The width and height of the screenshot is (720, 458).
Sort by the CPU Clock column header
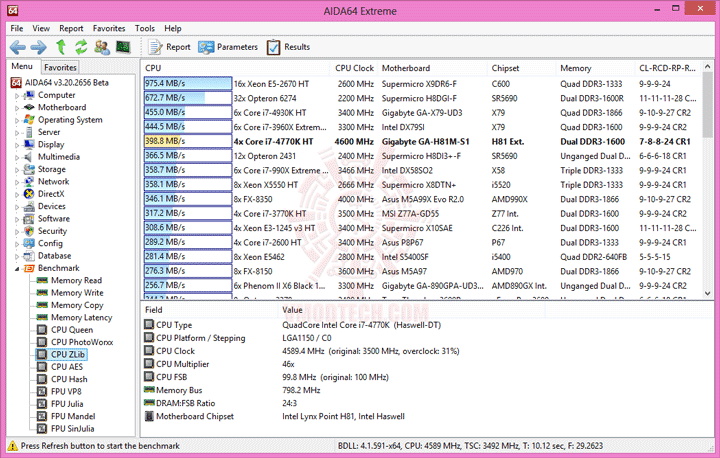click(x=354, y=68)
